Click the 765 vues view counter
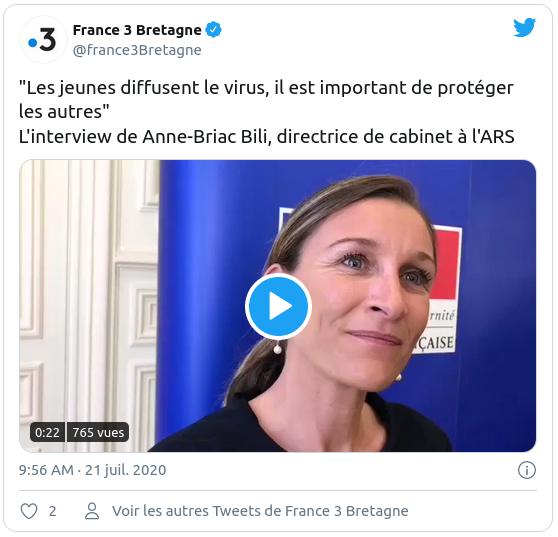The image size is (558, 537). click(98, 432)
